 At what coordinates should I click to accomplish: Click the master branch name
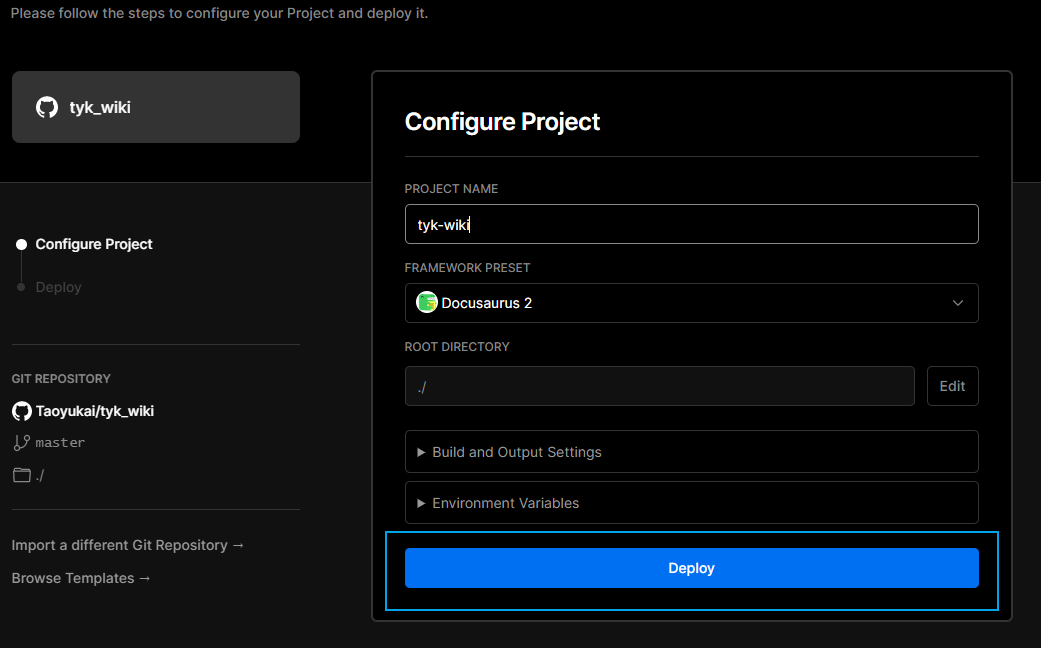click(60, 443)
